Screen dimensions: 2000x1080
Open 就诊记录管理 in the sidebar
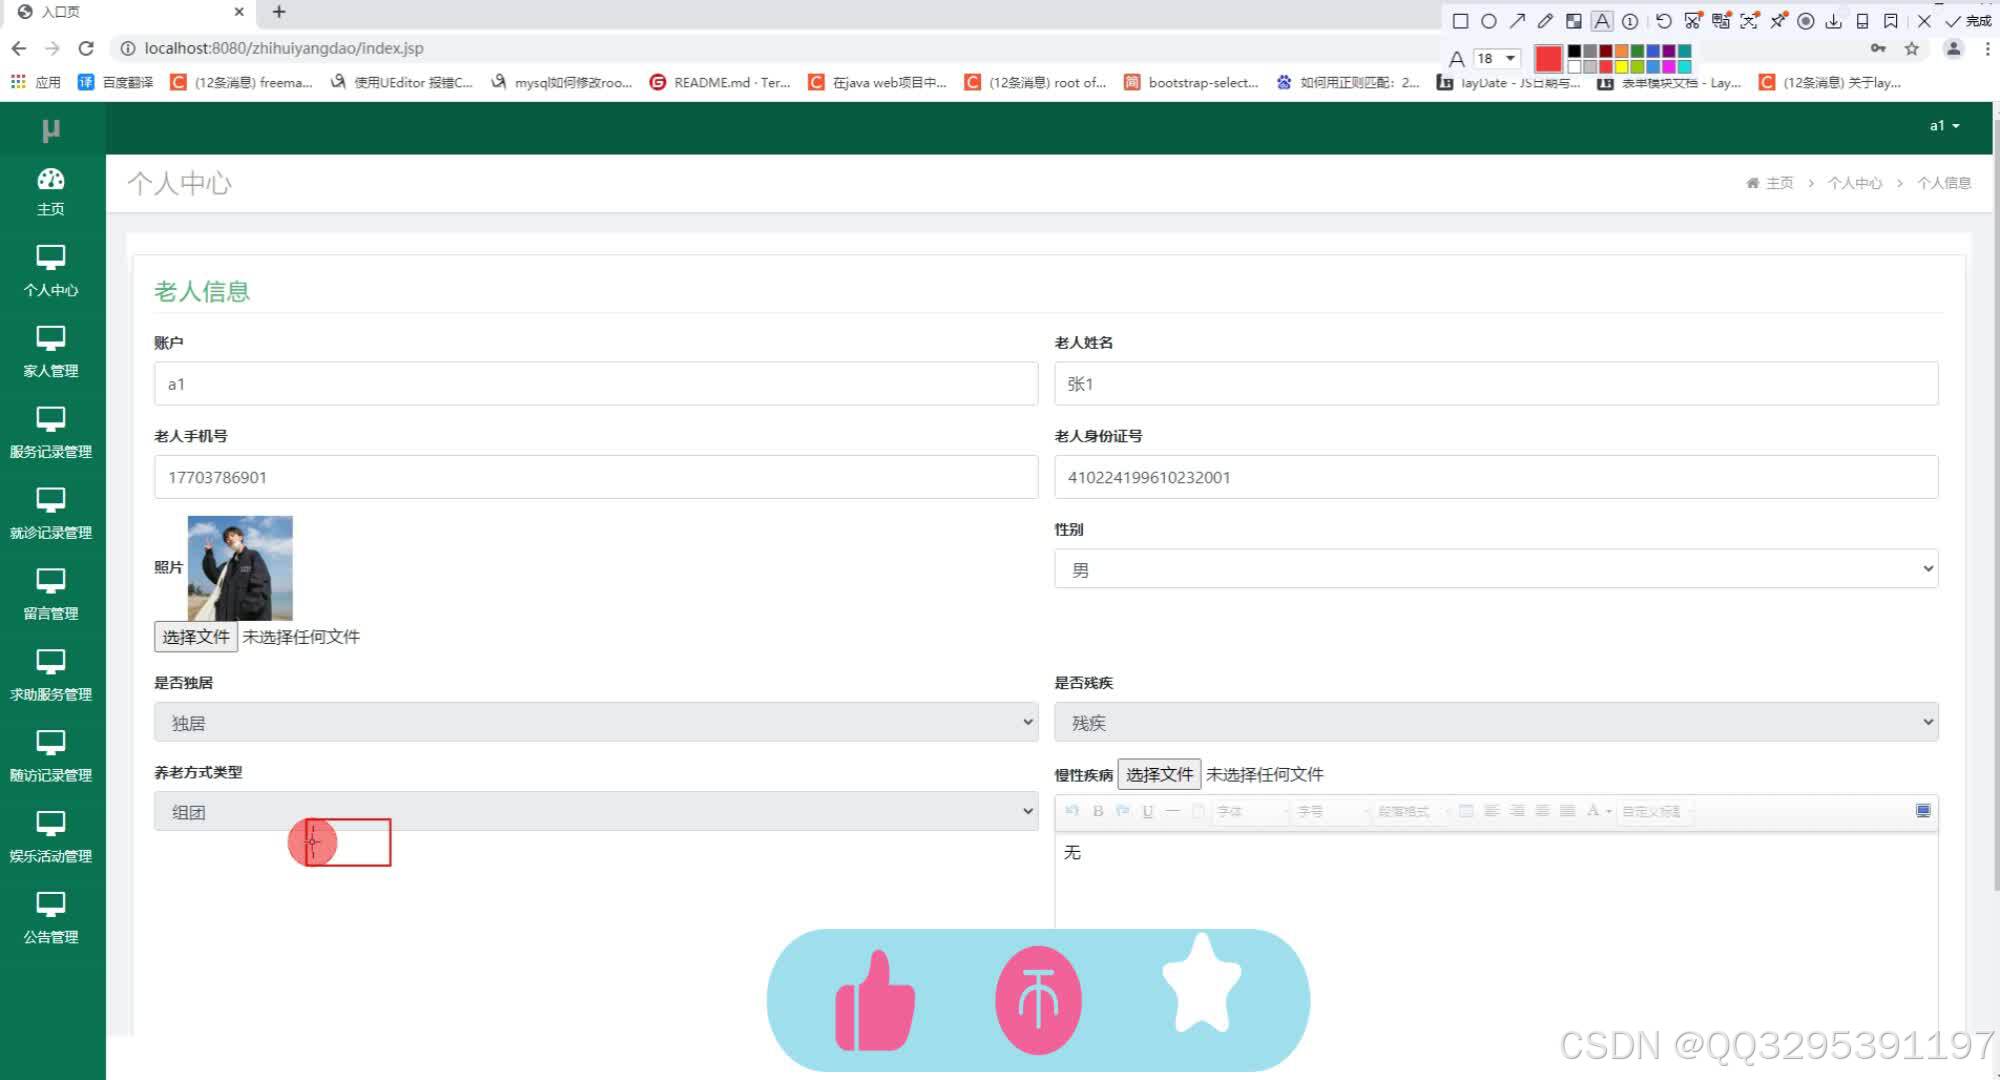click(51, 514)
